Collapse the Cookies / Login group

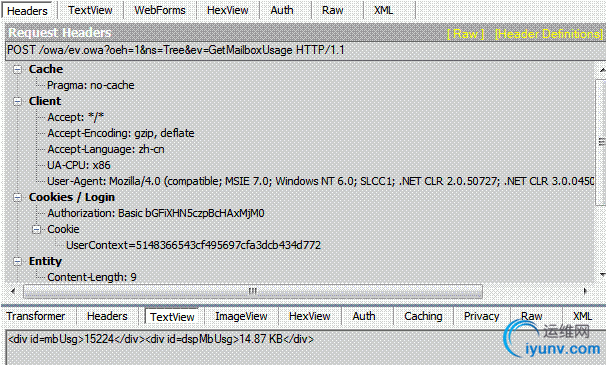coord(17,197)
